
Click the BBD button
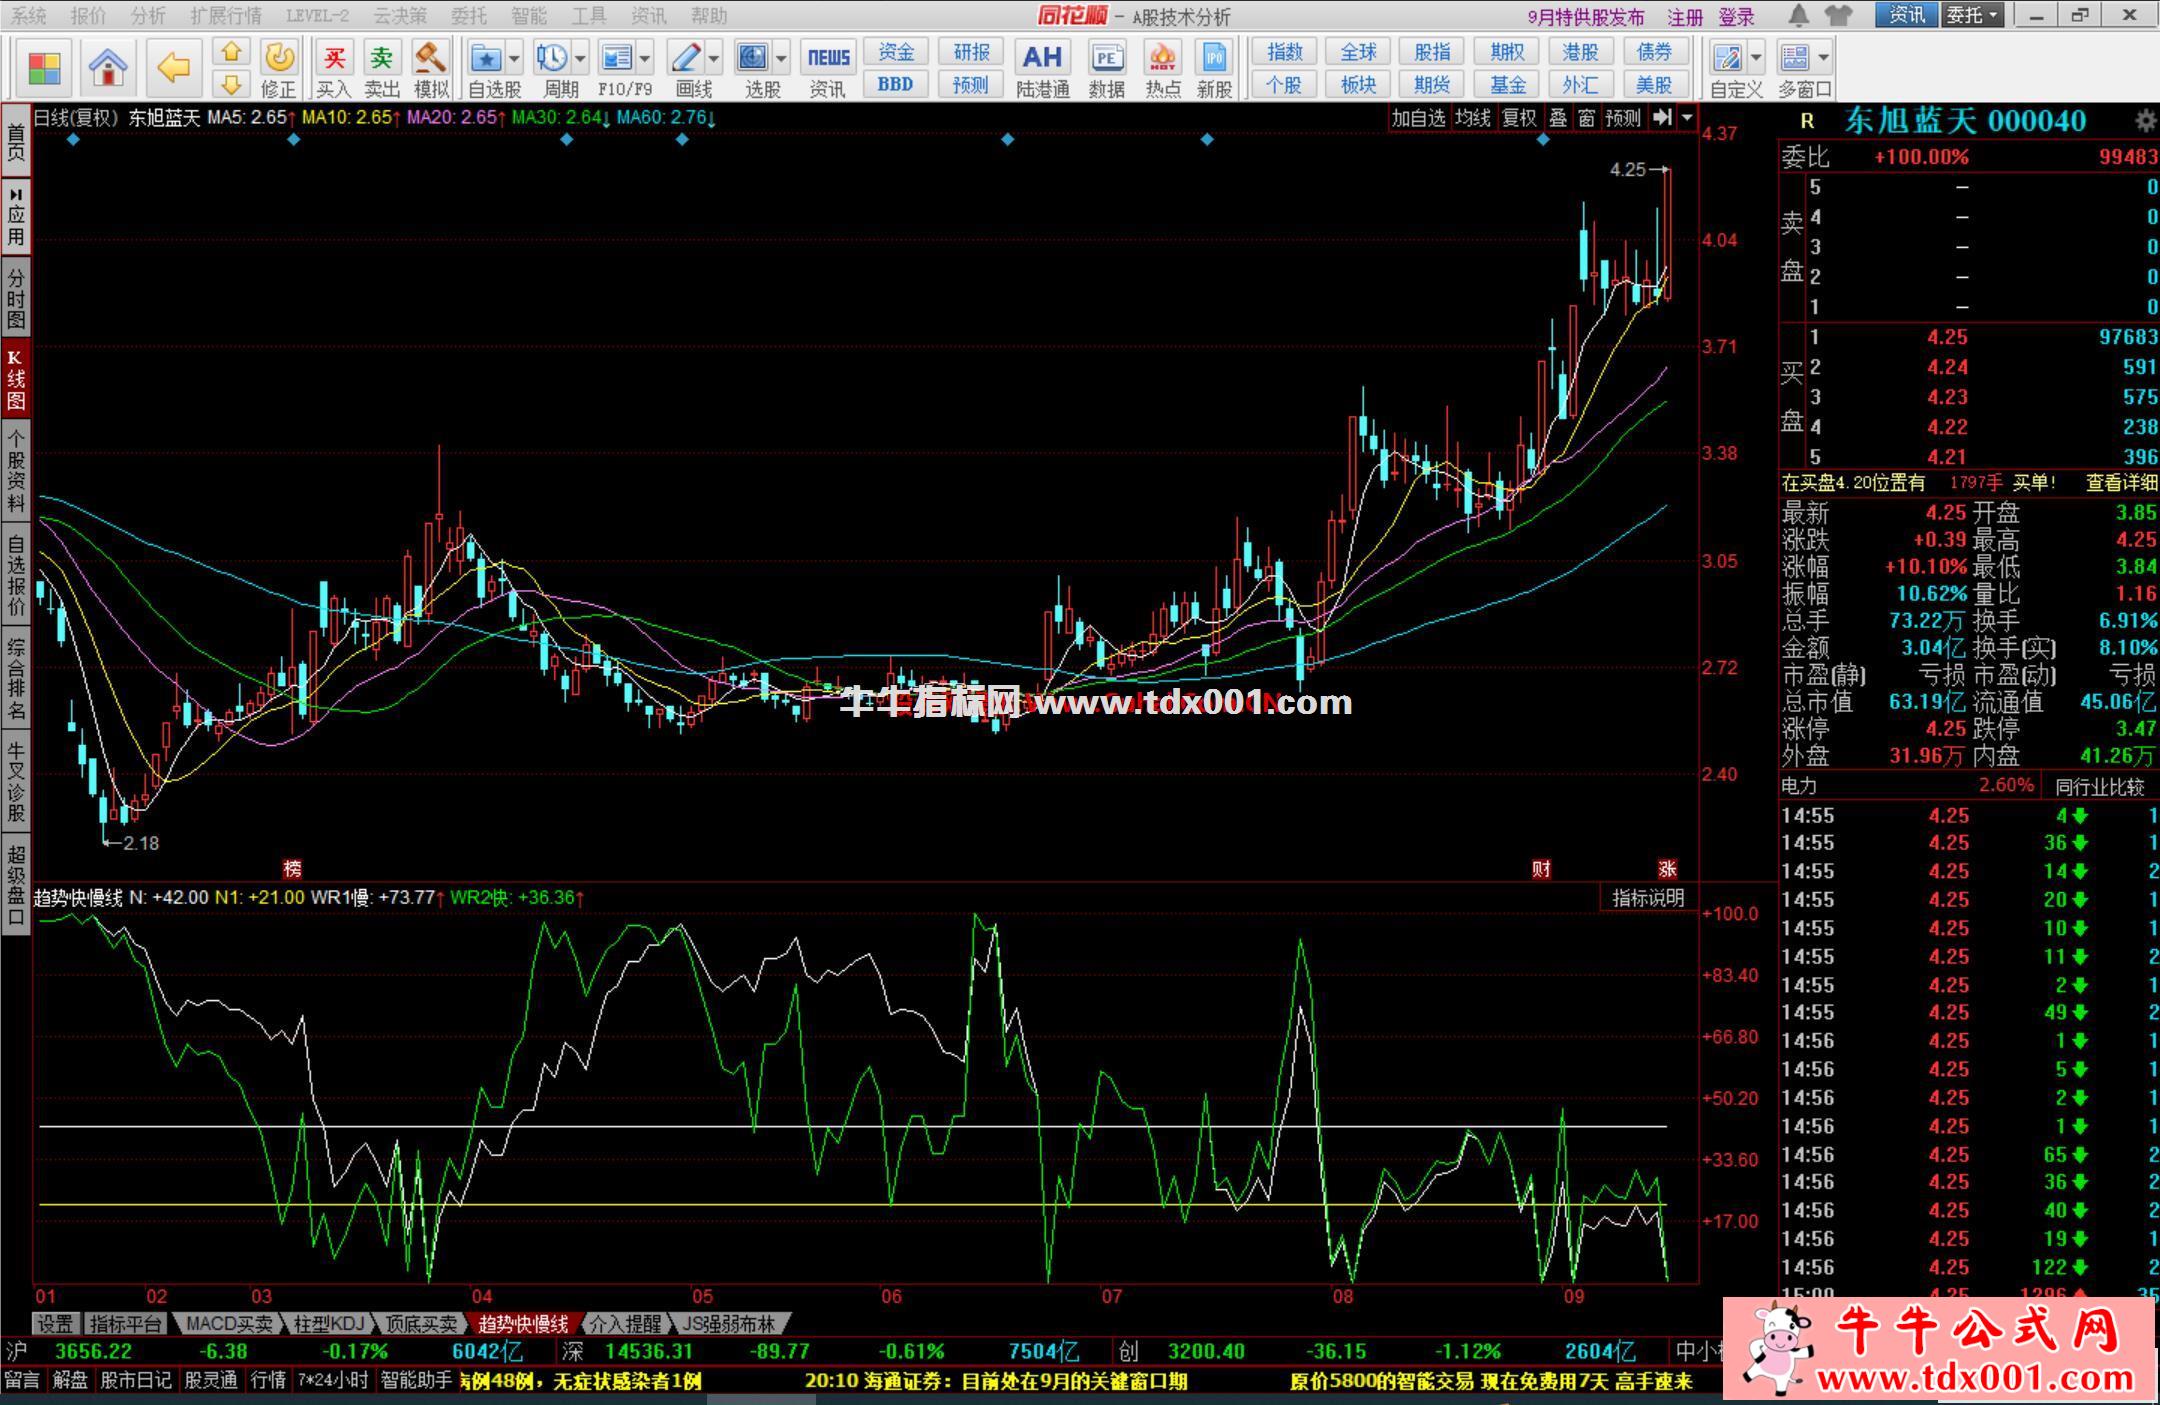point(896,84)
